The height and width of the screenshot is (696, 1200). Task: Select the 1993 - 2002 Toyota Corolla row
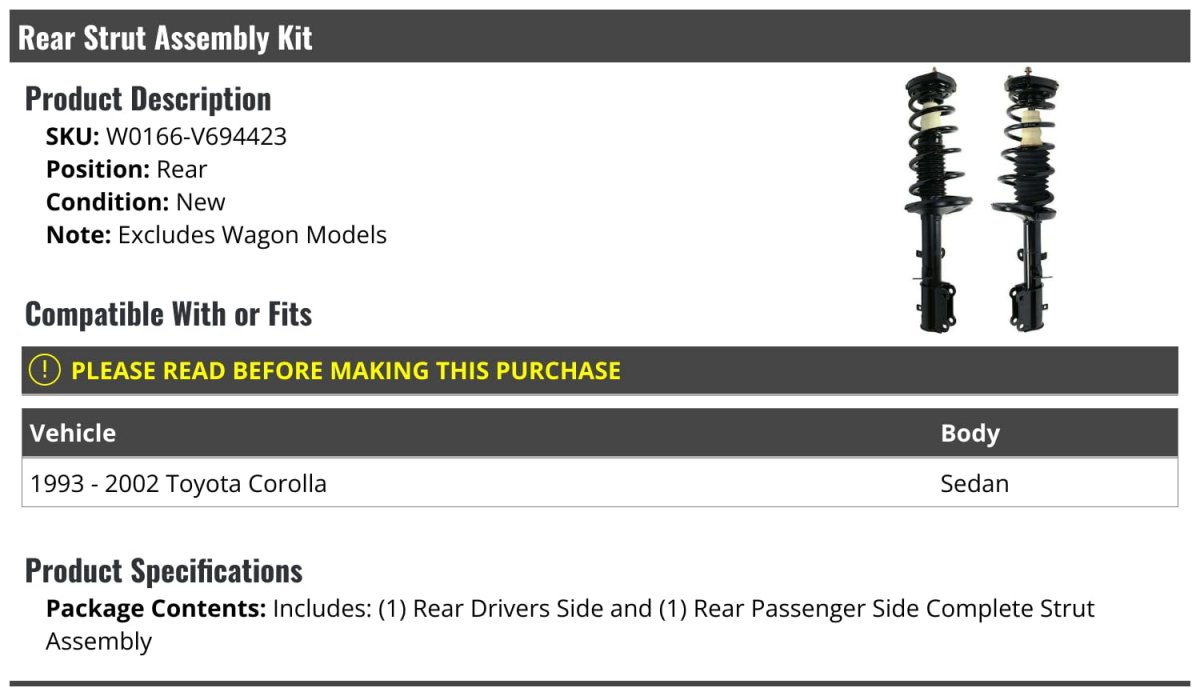pyautogui.click(x=600, y=483)
